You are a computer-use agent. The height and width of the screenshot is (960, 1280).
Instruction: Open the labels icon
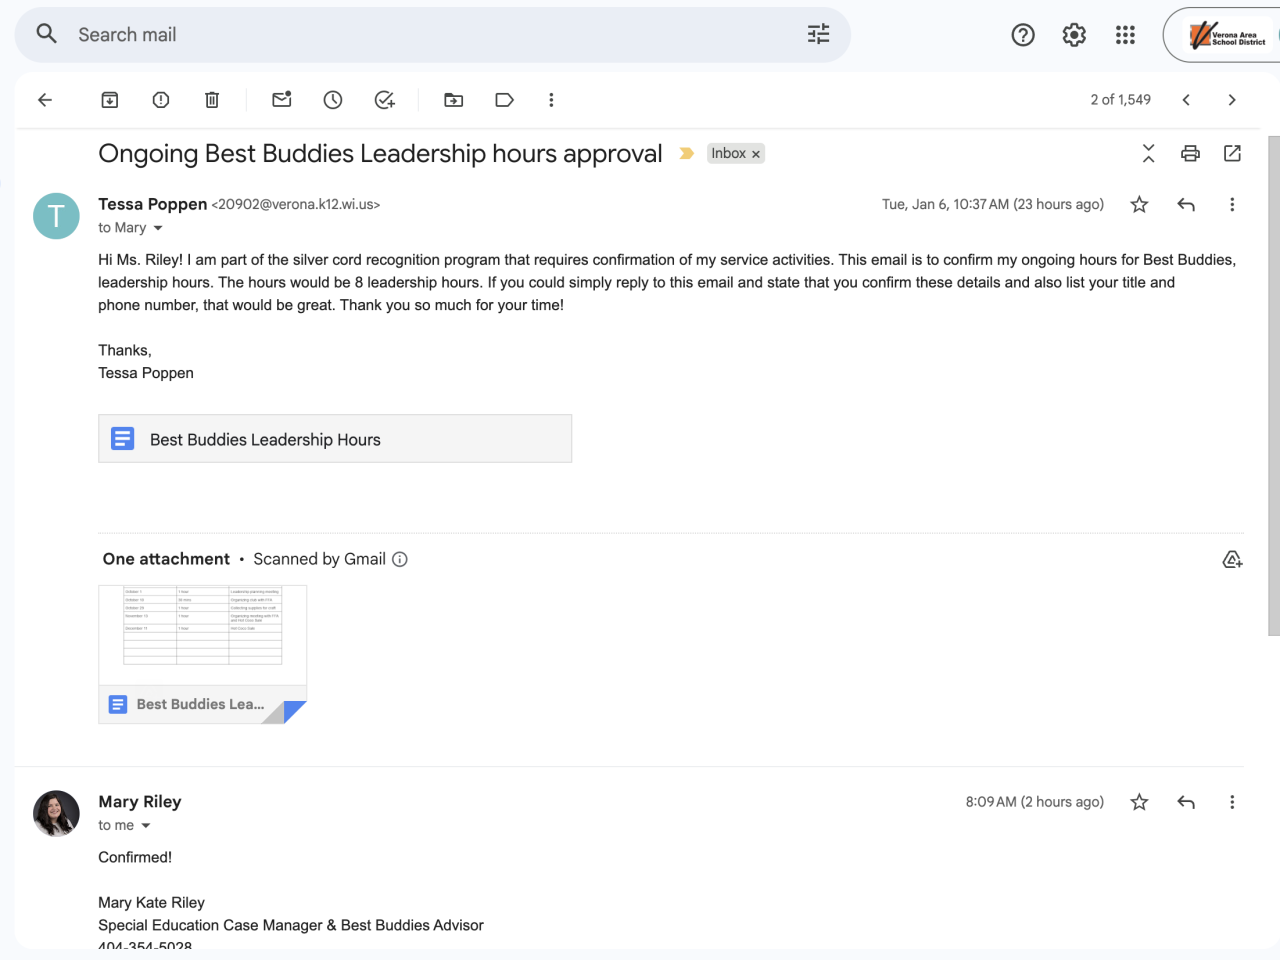[x=505, y=100]
